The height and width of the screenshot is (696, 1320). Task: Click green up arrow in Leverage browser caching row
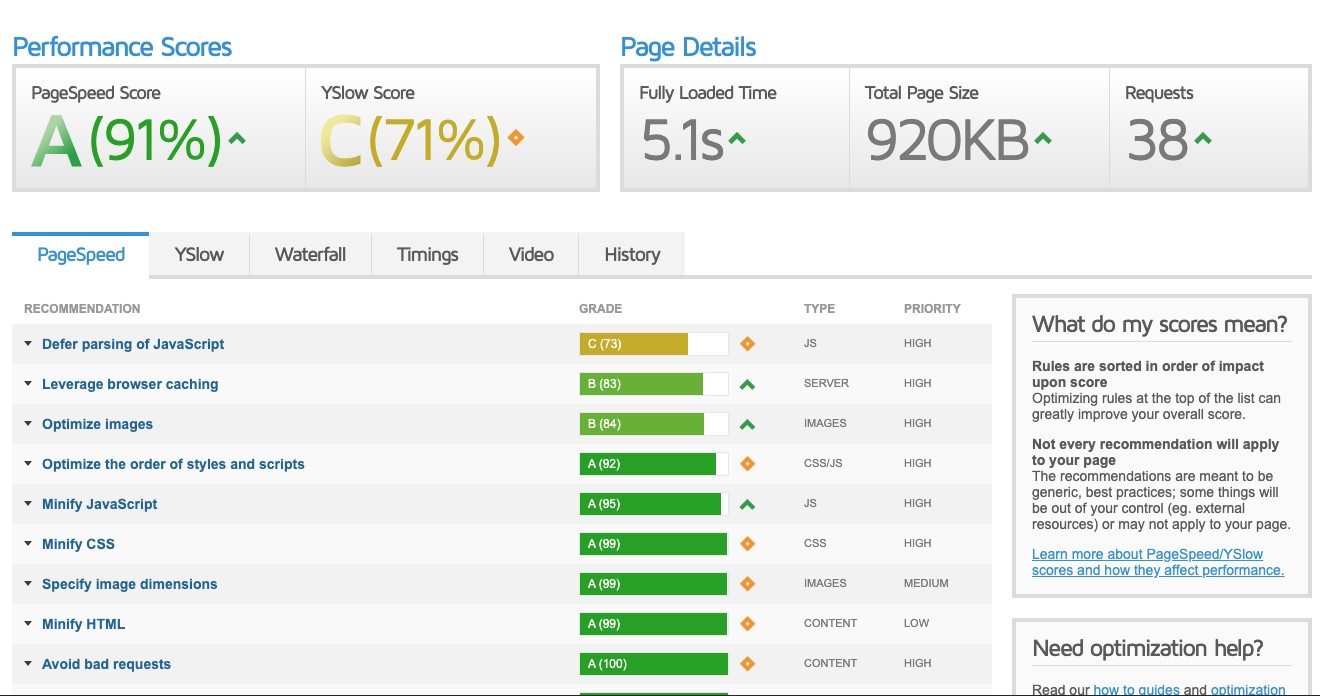coord(747,384)
